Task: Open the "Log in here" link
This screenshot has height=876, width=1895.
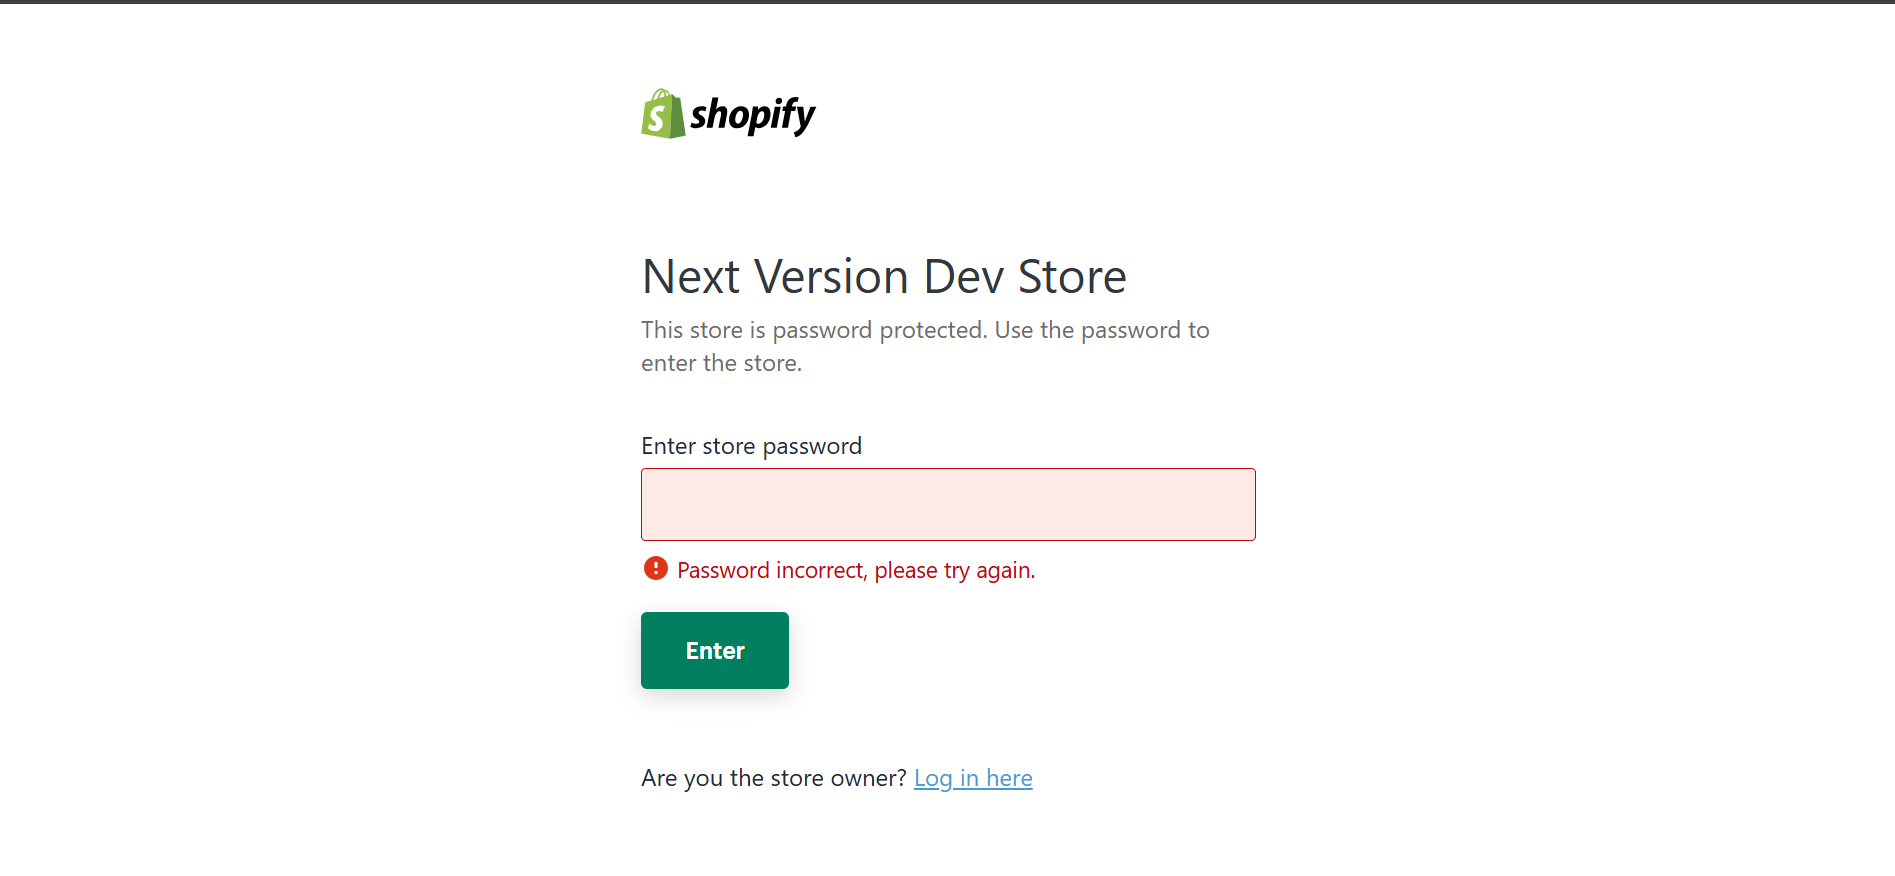Action: coord(972,778)
